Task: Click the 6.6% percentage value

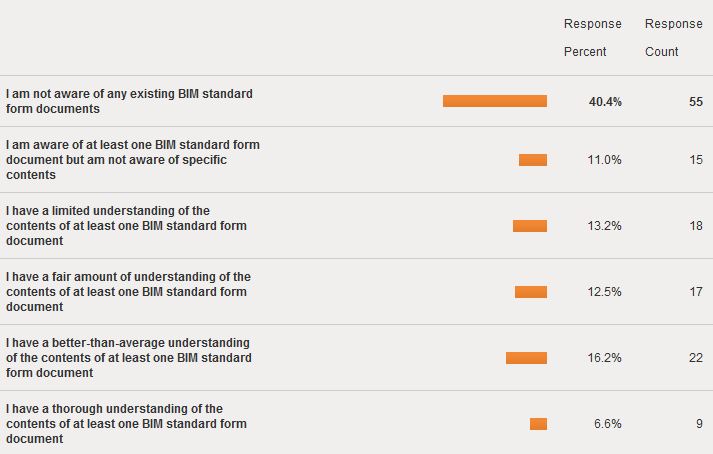Action: (x=608, y=424)
